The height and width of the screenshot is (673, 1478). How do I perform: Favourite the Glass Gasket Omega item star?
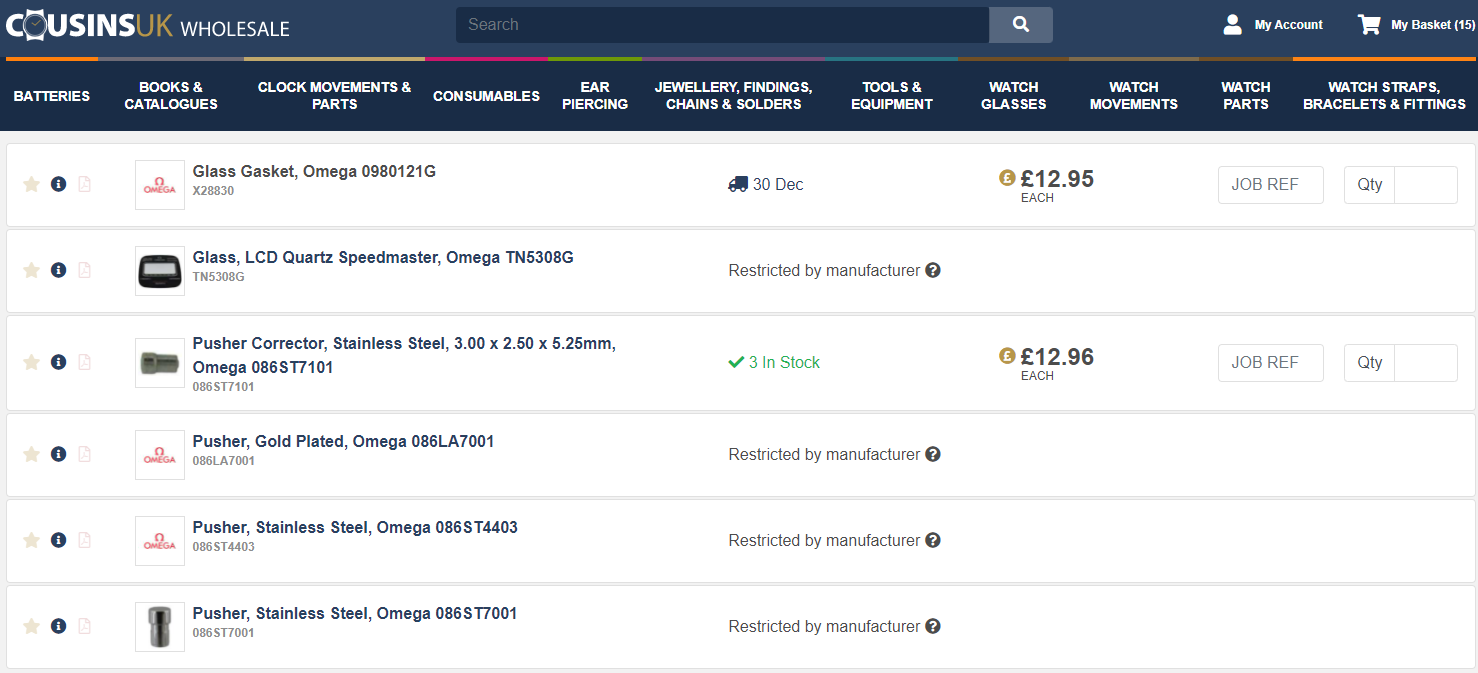(31, 184)
